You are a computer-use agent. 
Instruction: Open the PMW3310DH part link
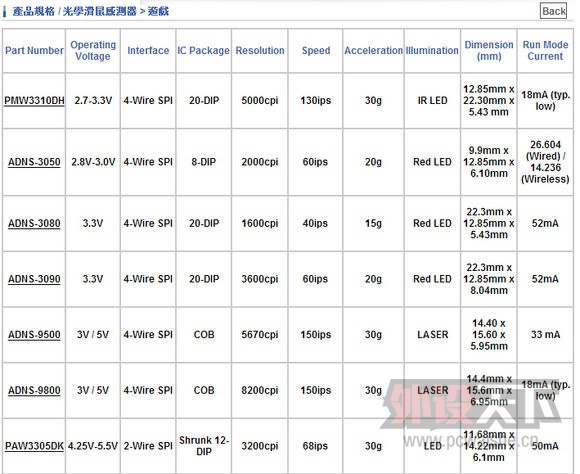tap(34, 101)
